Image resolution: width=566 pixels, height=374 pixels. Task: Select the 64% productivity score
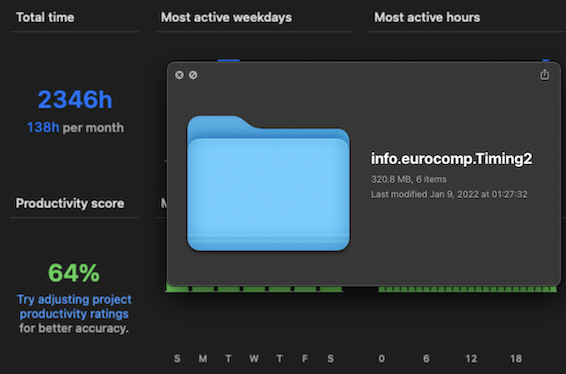pyautogui.click(x=74, y=273)
